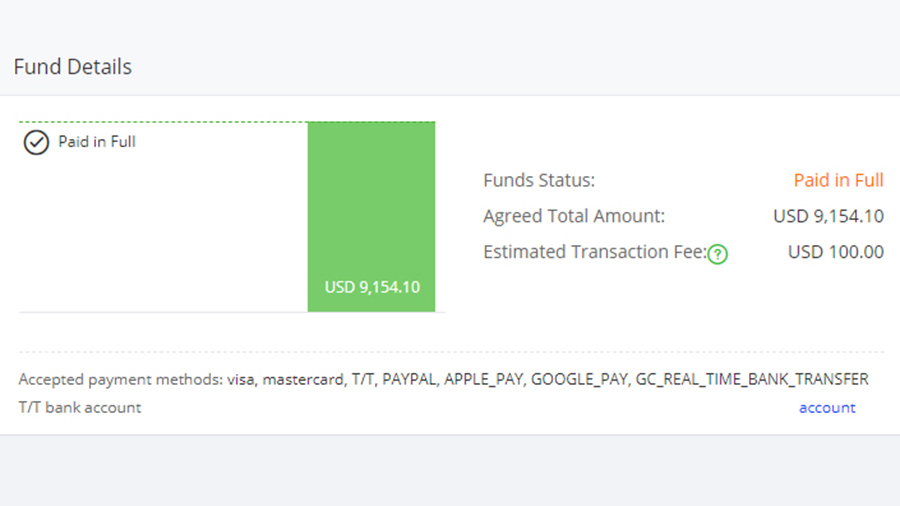The height and width of the screenshot is (506, 900).
Task: Select the USD 9,154.10 label inside green bar
Action: pyautogui.click(x=372, y=288)
